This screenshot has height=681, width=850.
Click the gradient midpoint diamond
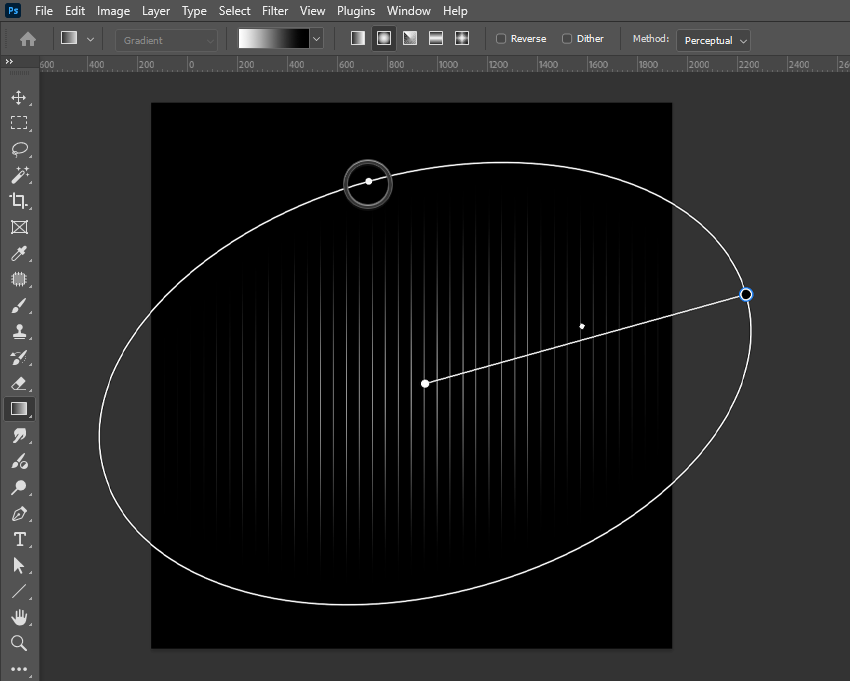coord(582,326)
